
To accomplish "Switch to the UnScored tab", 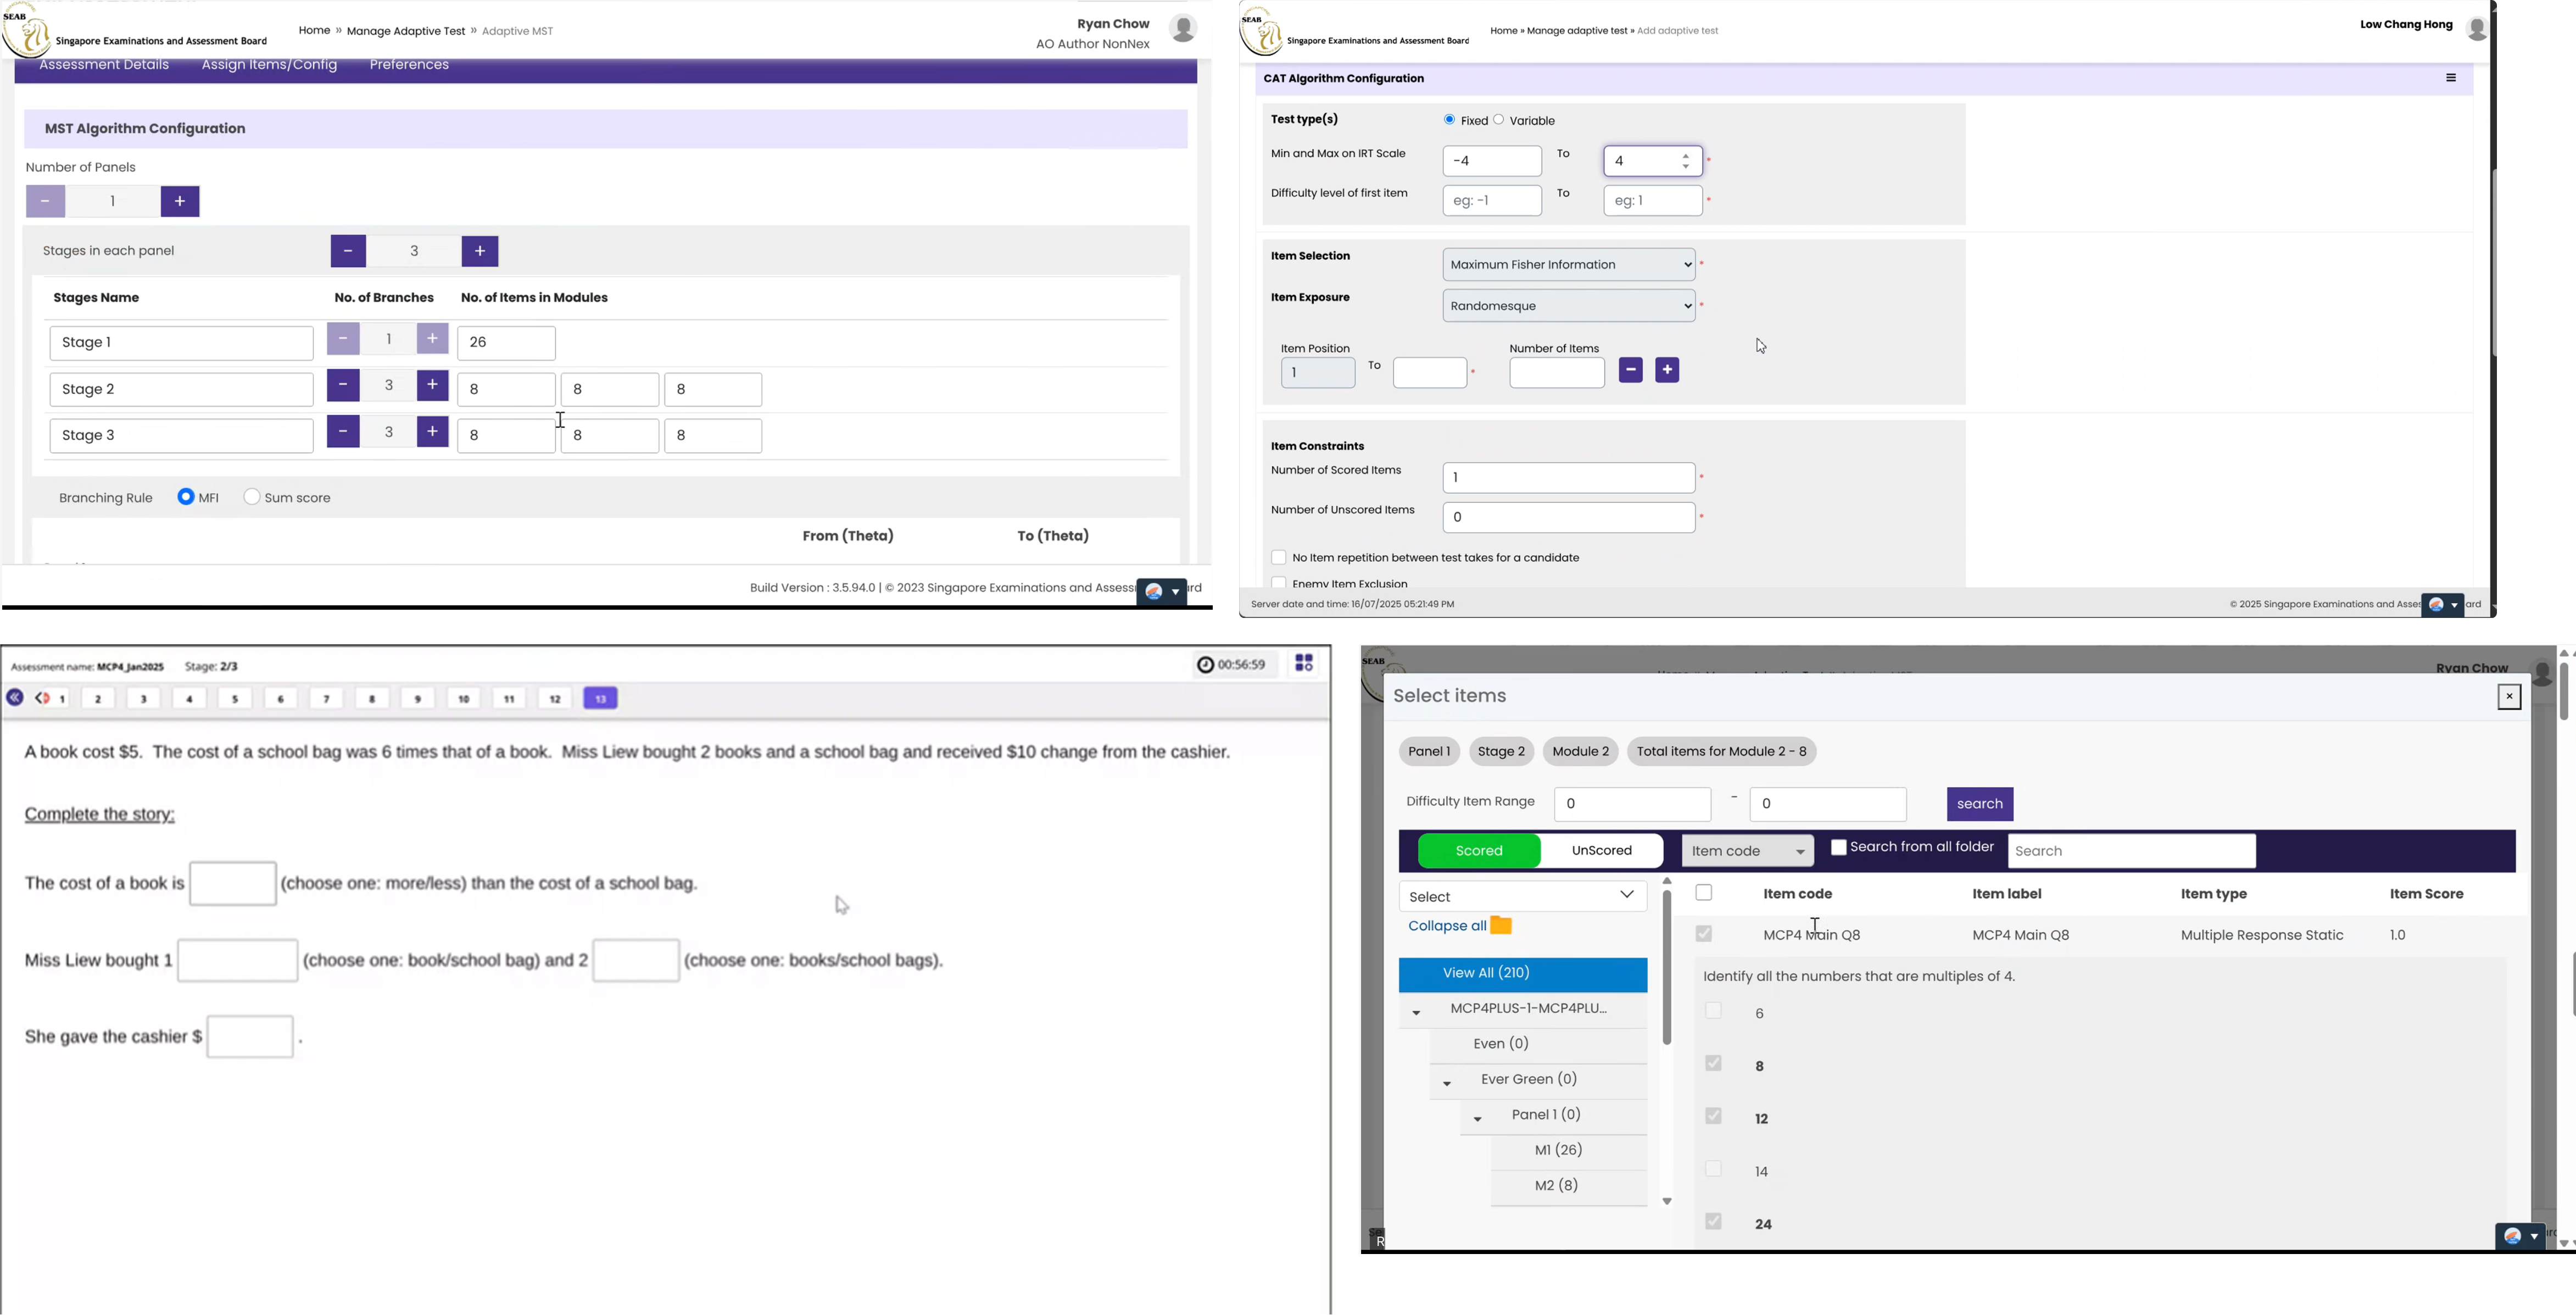I will (1601, 851).
